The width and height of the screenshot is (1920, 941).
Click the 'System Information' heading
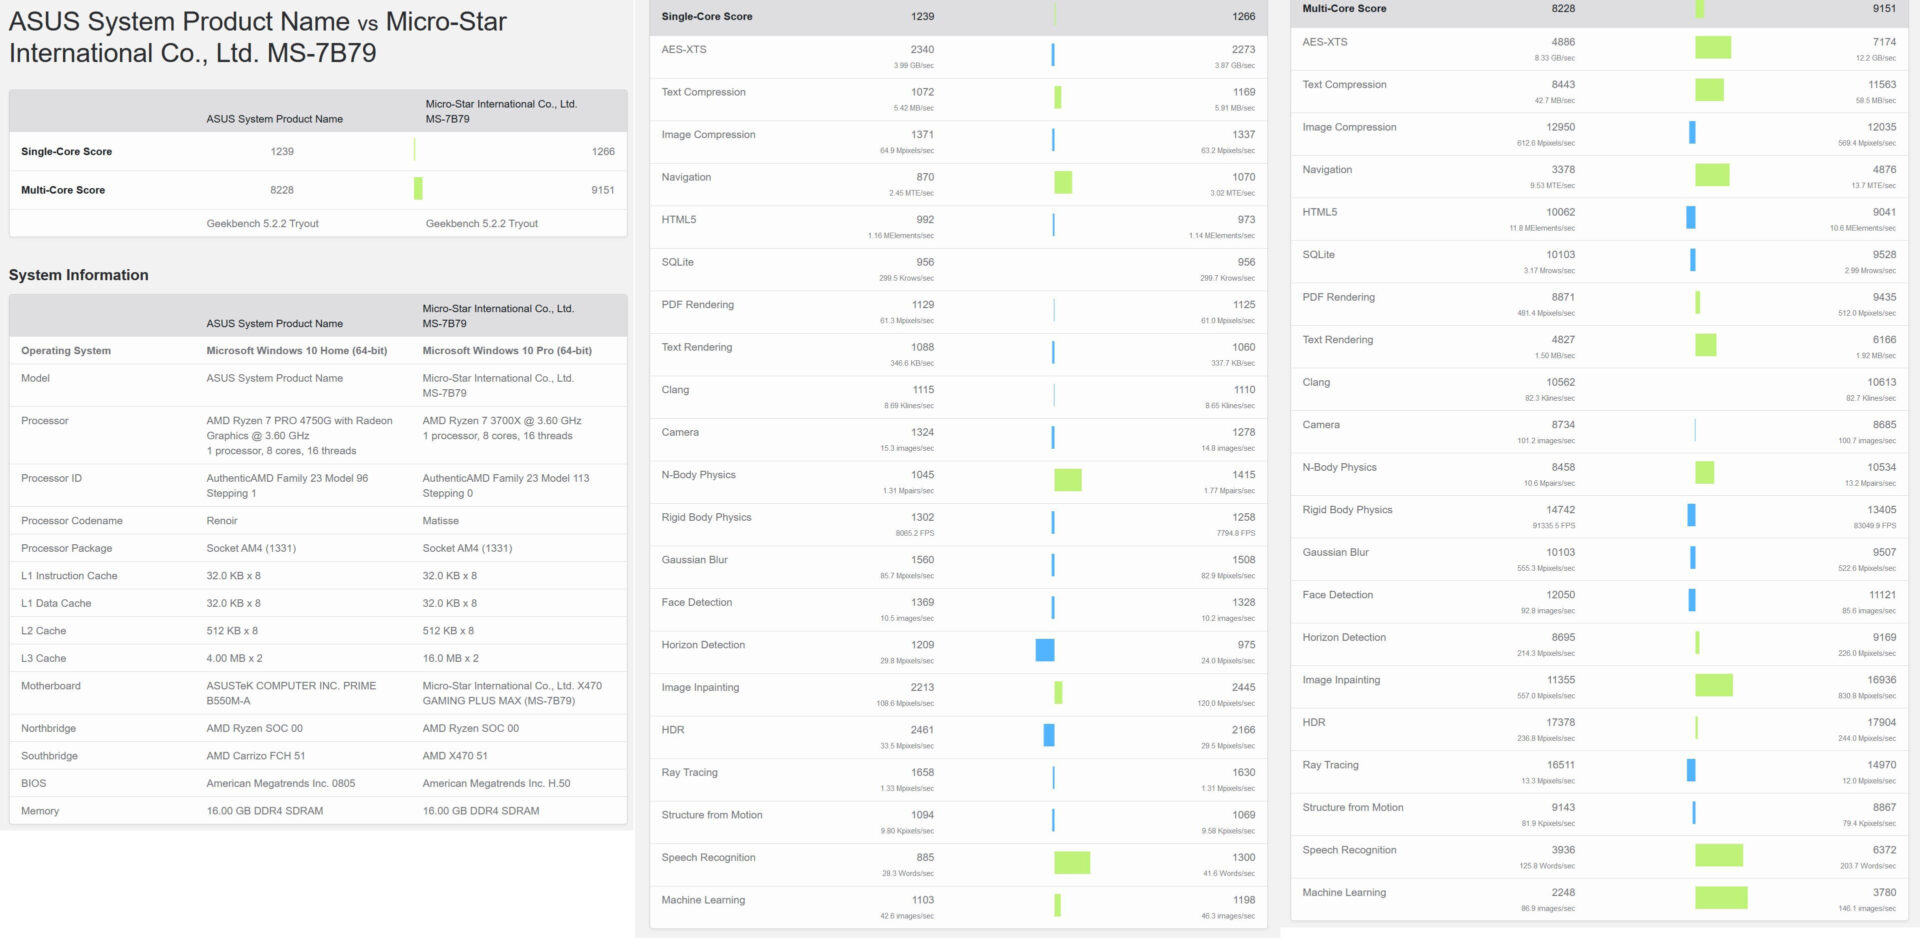[x=78, y=275]
